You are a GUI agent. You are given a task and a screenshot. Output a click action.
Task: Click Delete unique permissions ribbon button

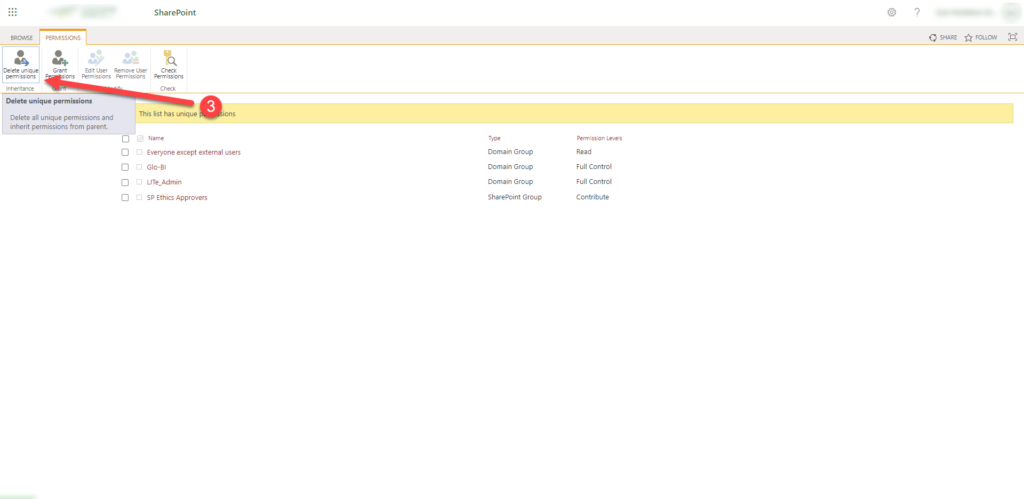pyautogui.click(x=20, y=65)
